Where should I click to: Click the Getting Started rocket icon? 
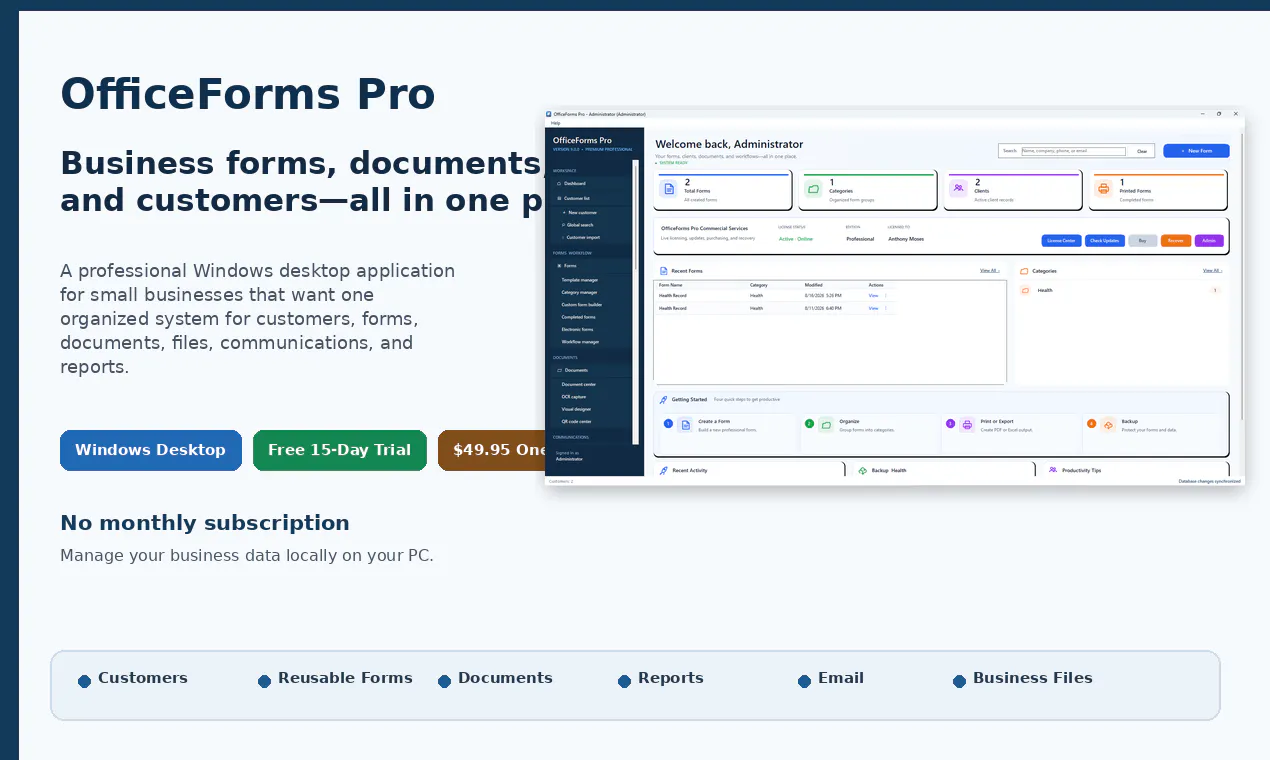pos(663,400)
